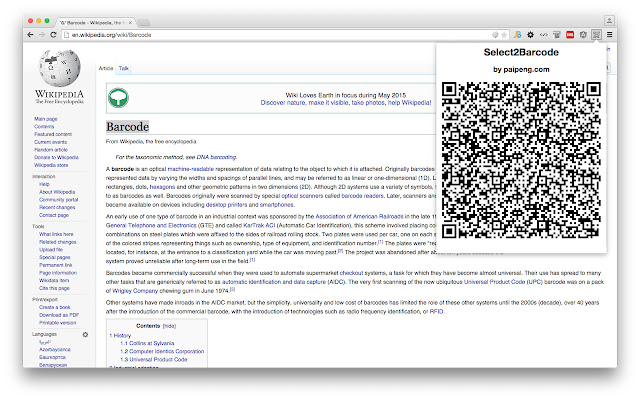Click the generated QR code image
Screen dimensions: 640x400
pyautogui.click(x=521, y=160)
